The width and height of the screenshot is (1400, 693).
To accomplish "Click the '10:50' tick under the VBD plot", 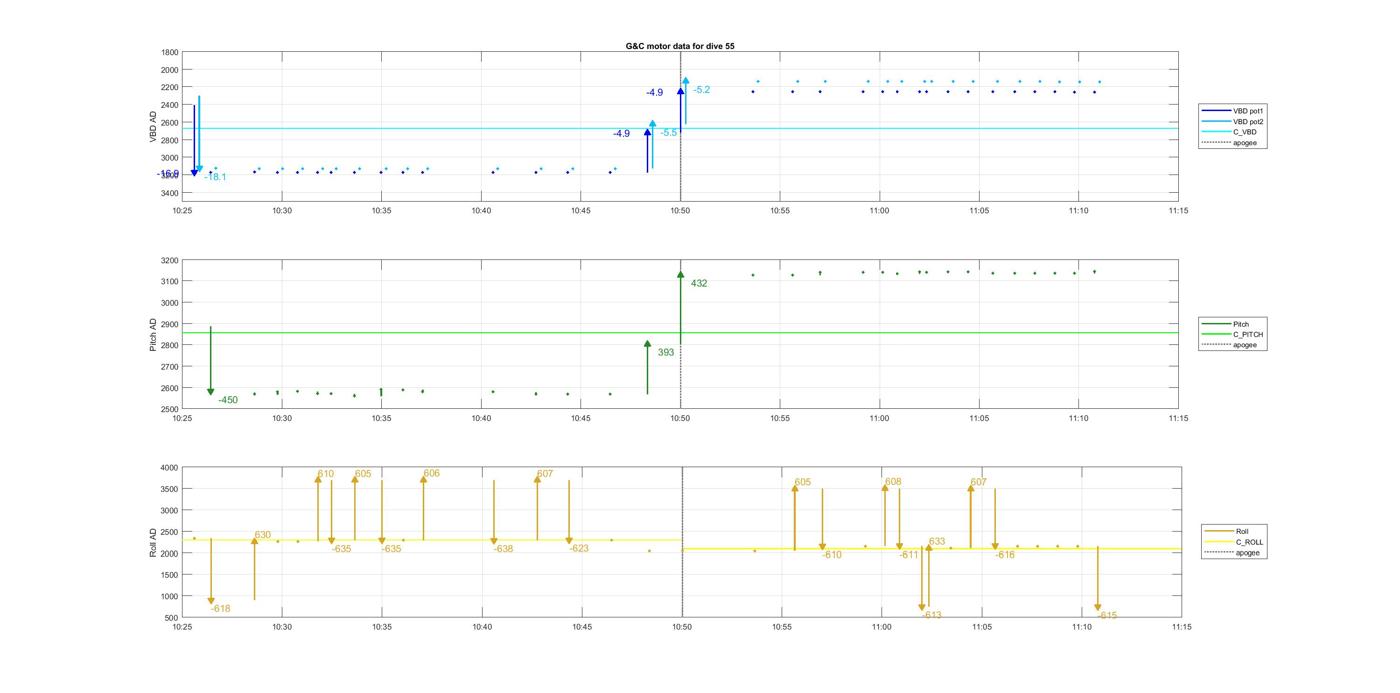I will coord(680,211).
